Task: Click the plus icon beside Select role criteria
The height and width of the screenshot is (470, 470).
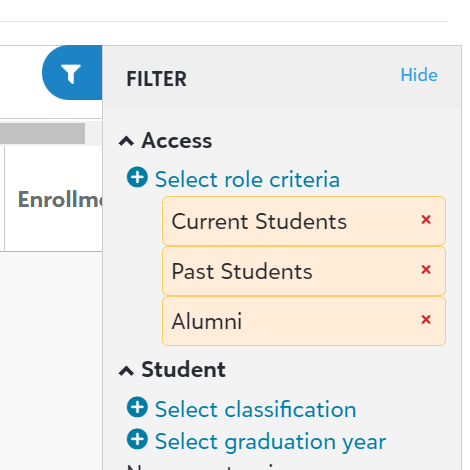Action: click(x=137, y=177)
